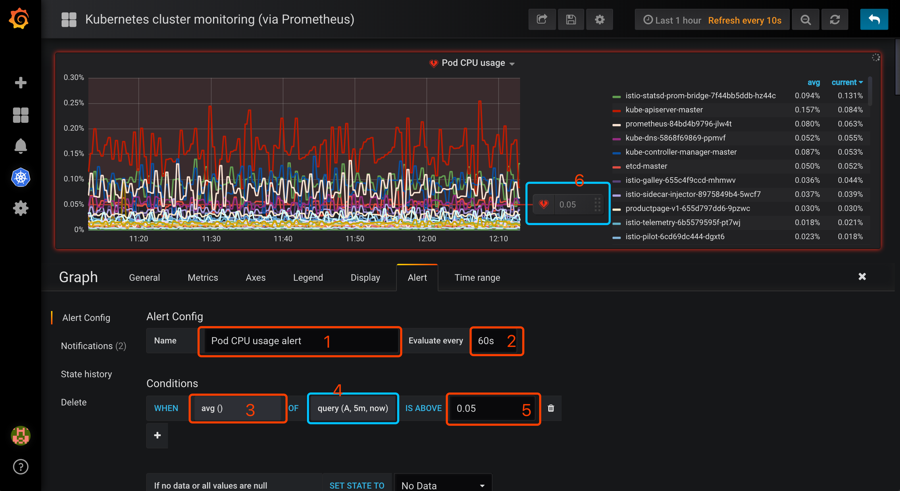Add a new condition with plus button
The height and width of the screenshot is (491, 900).
[x=157, y=435]
